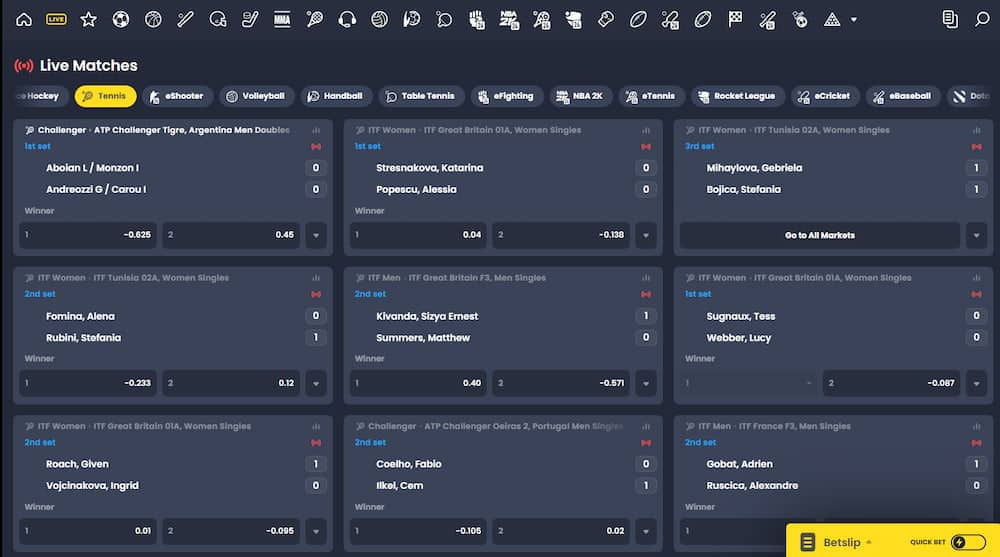
Task: Switch to the Volleyball tab
Action: [x=256, y=96]
